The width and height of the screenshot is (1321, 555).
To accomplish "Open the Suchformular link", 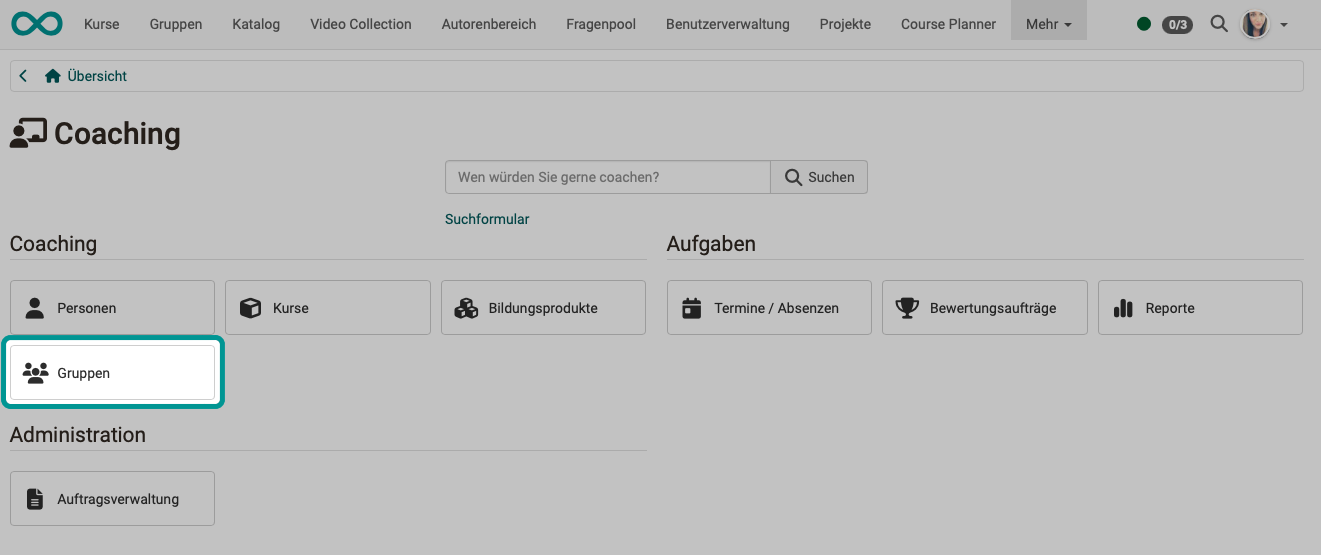I will click(x=487, y=219).
